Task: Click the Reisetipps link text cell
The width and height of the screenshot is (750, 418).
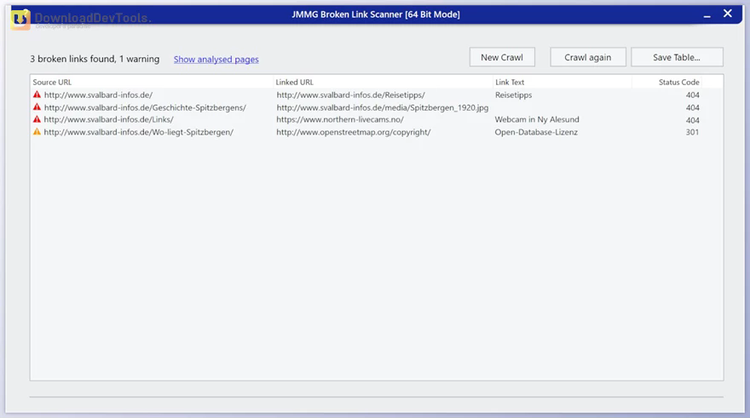Action: click(x=513, y=95)
